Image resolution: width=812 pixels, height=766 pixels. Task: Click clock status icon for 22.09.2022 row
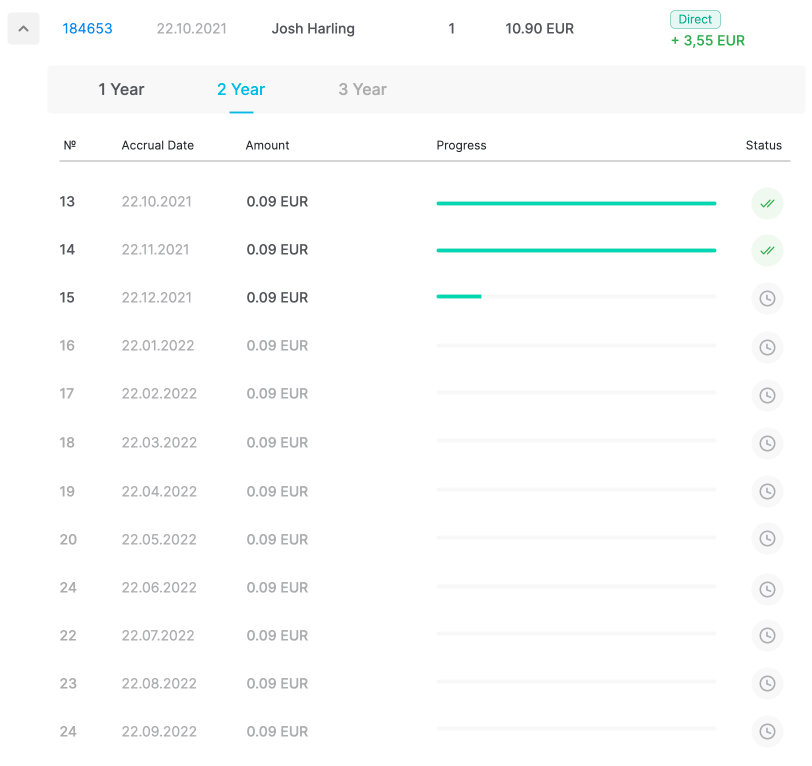(x=767, y=731)
